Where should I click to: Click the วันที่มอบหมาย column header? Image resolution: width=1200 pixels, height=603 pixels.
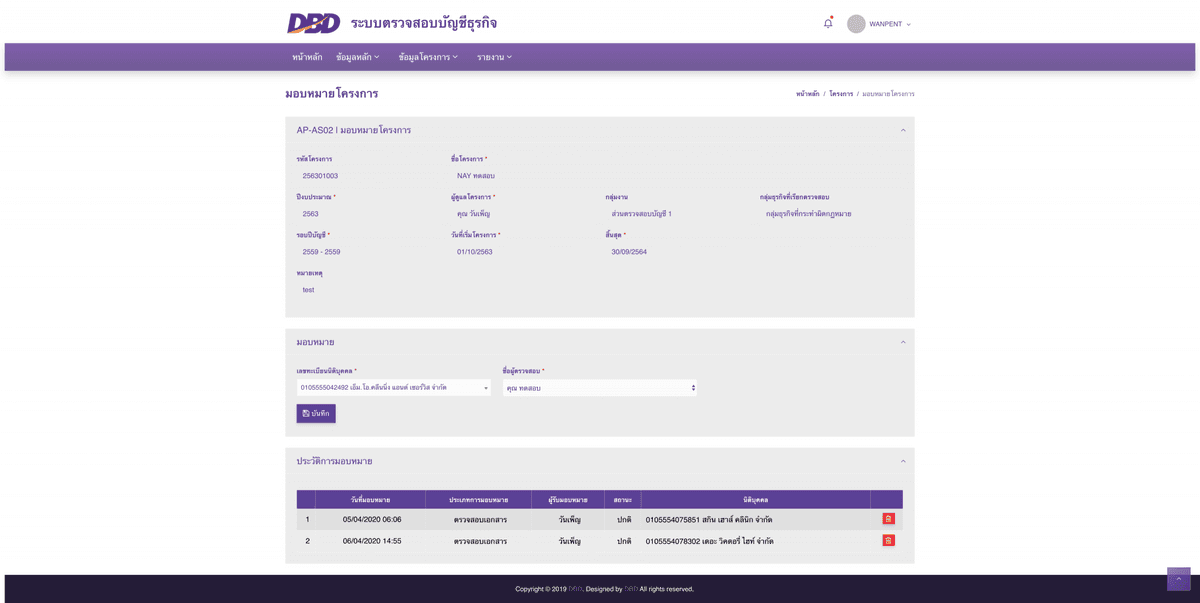pos(371,500)
